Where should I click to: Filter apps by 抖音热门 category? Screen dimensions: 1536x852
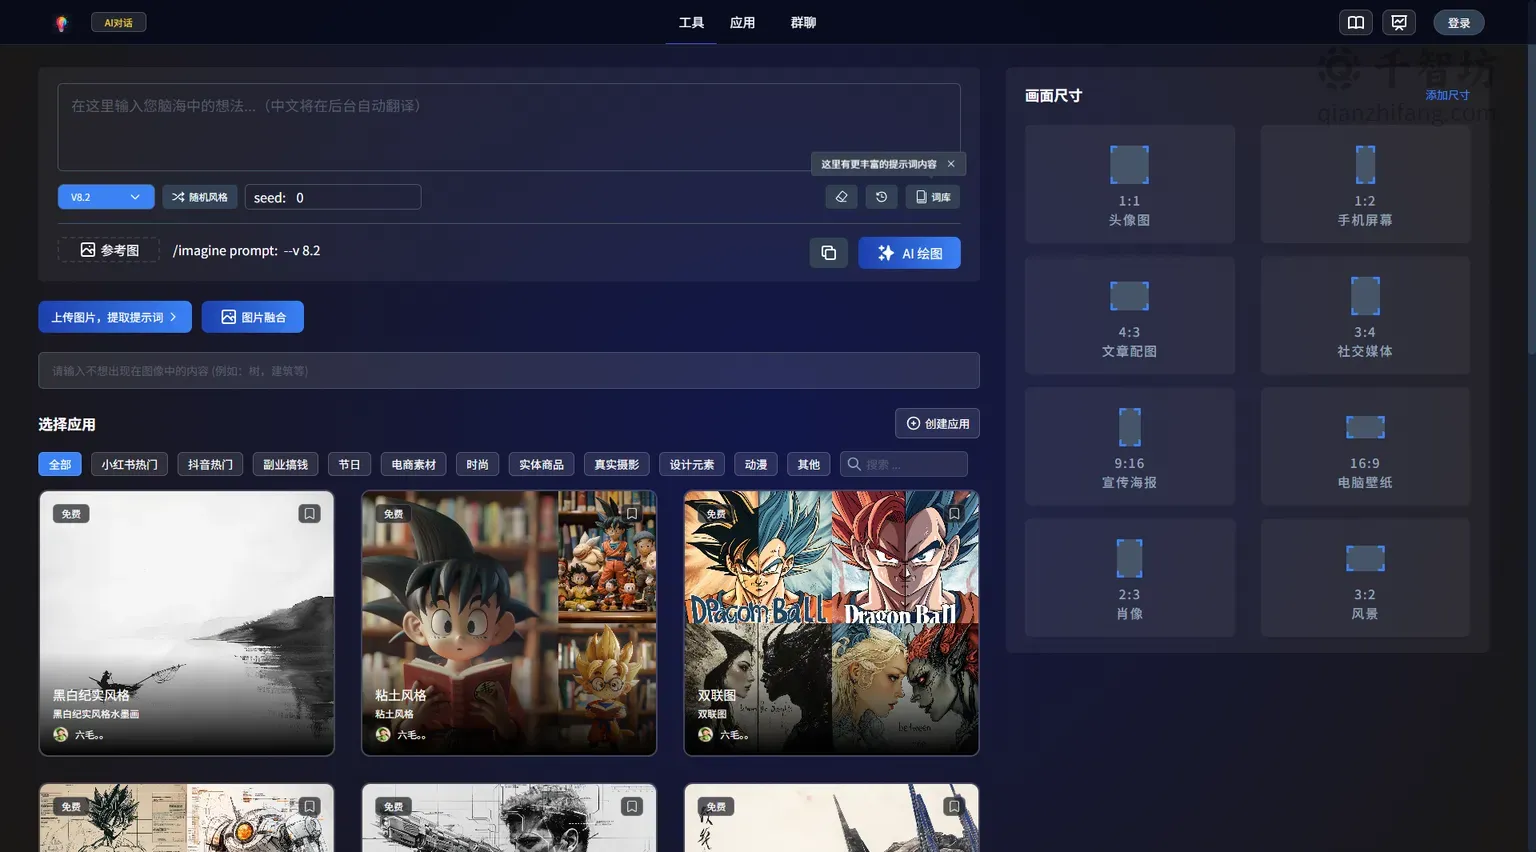210,464
